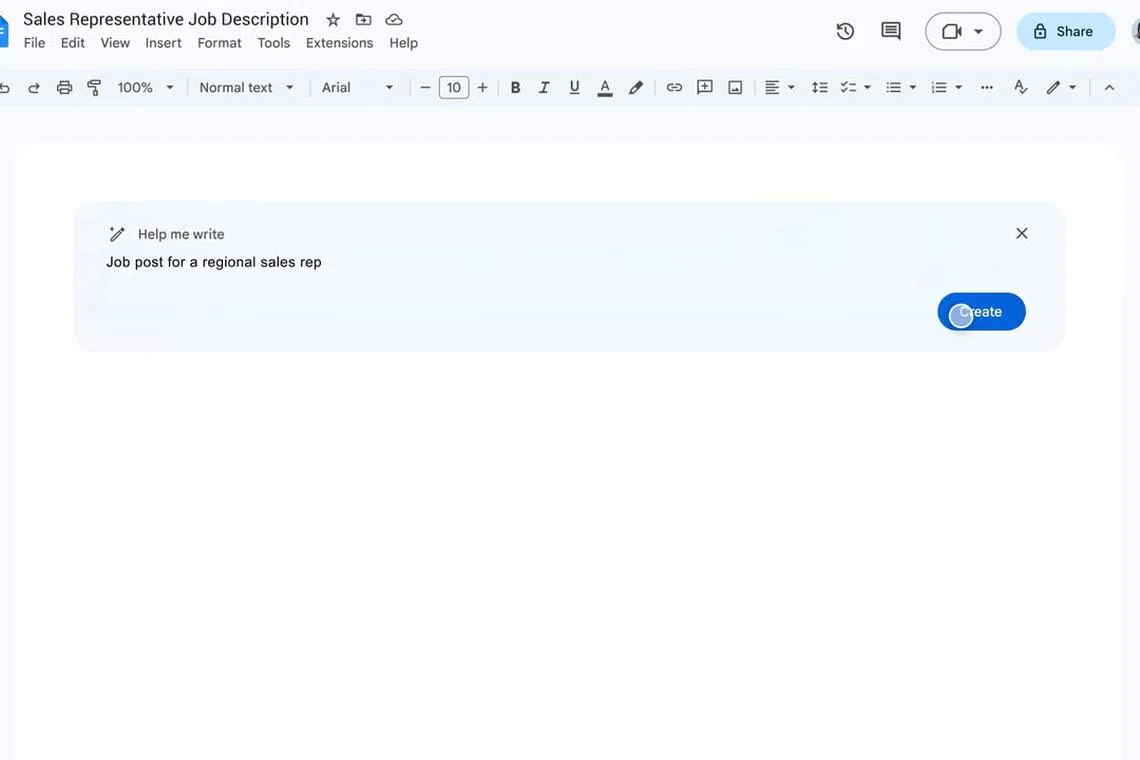The image size is (1140, 760).
Task: Star the document title
Action: (x=333, y=20)
